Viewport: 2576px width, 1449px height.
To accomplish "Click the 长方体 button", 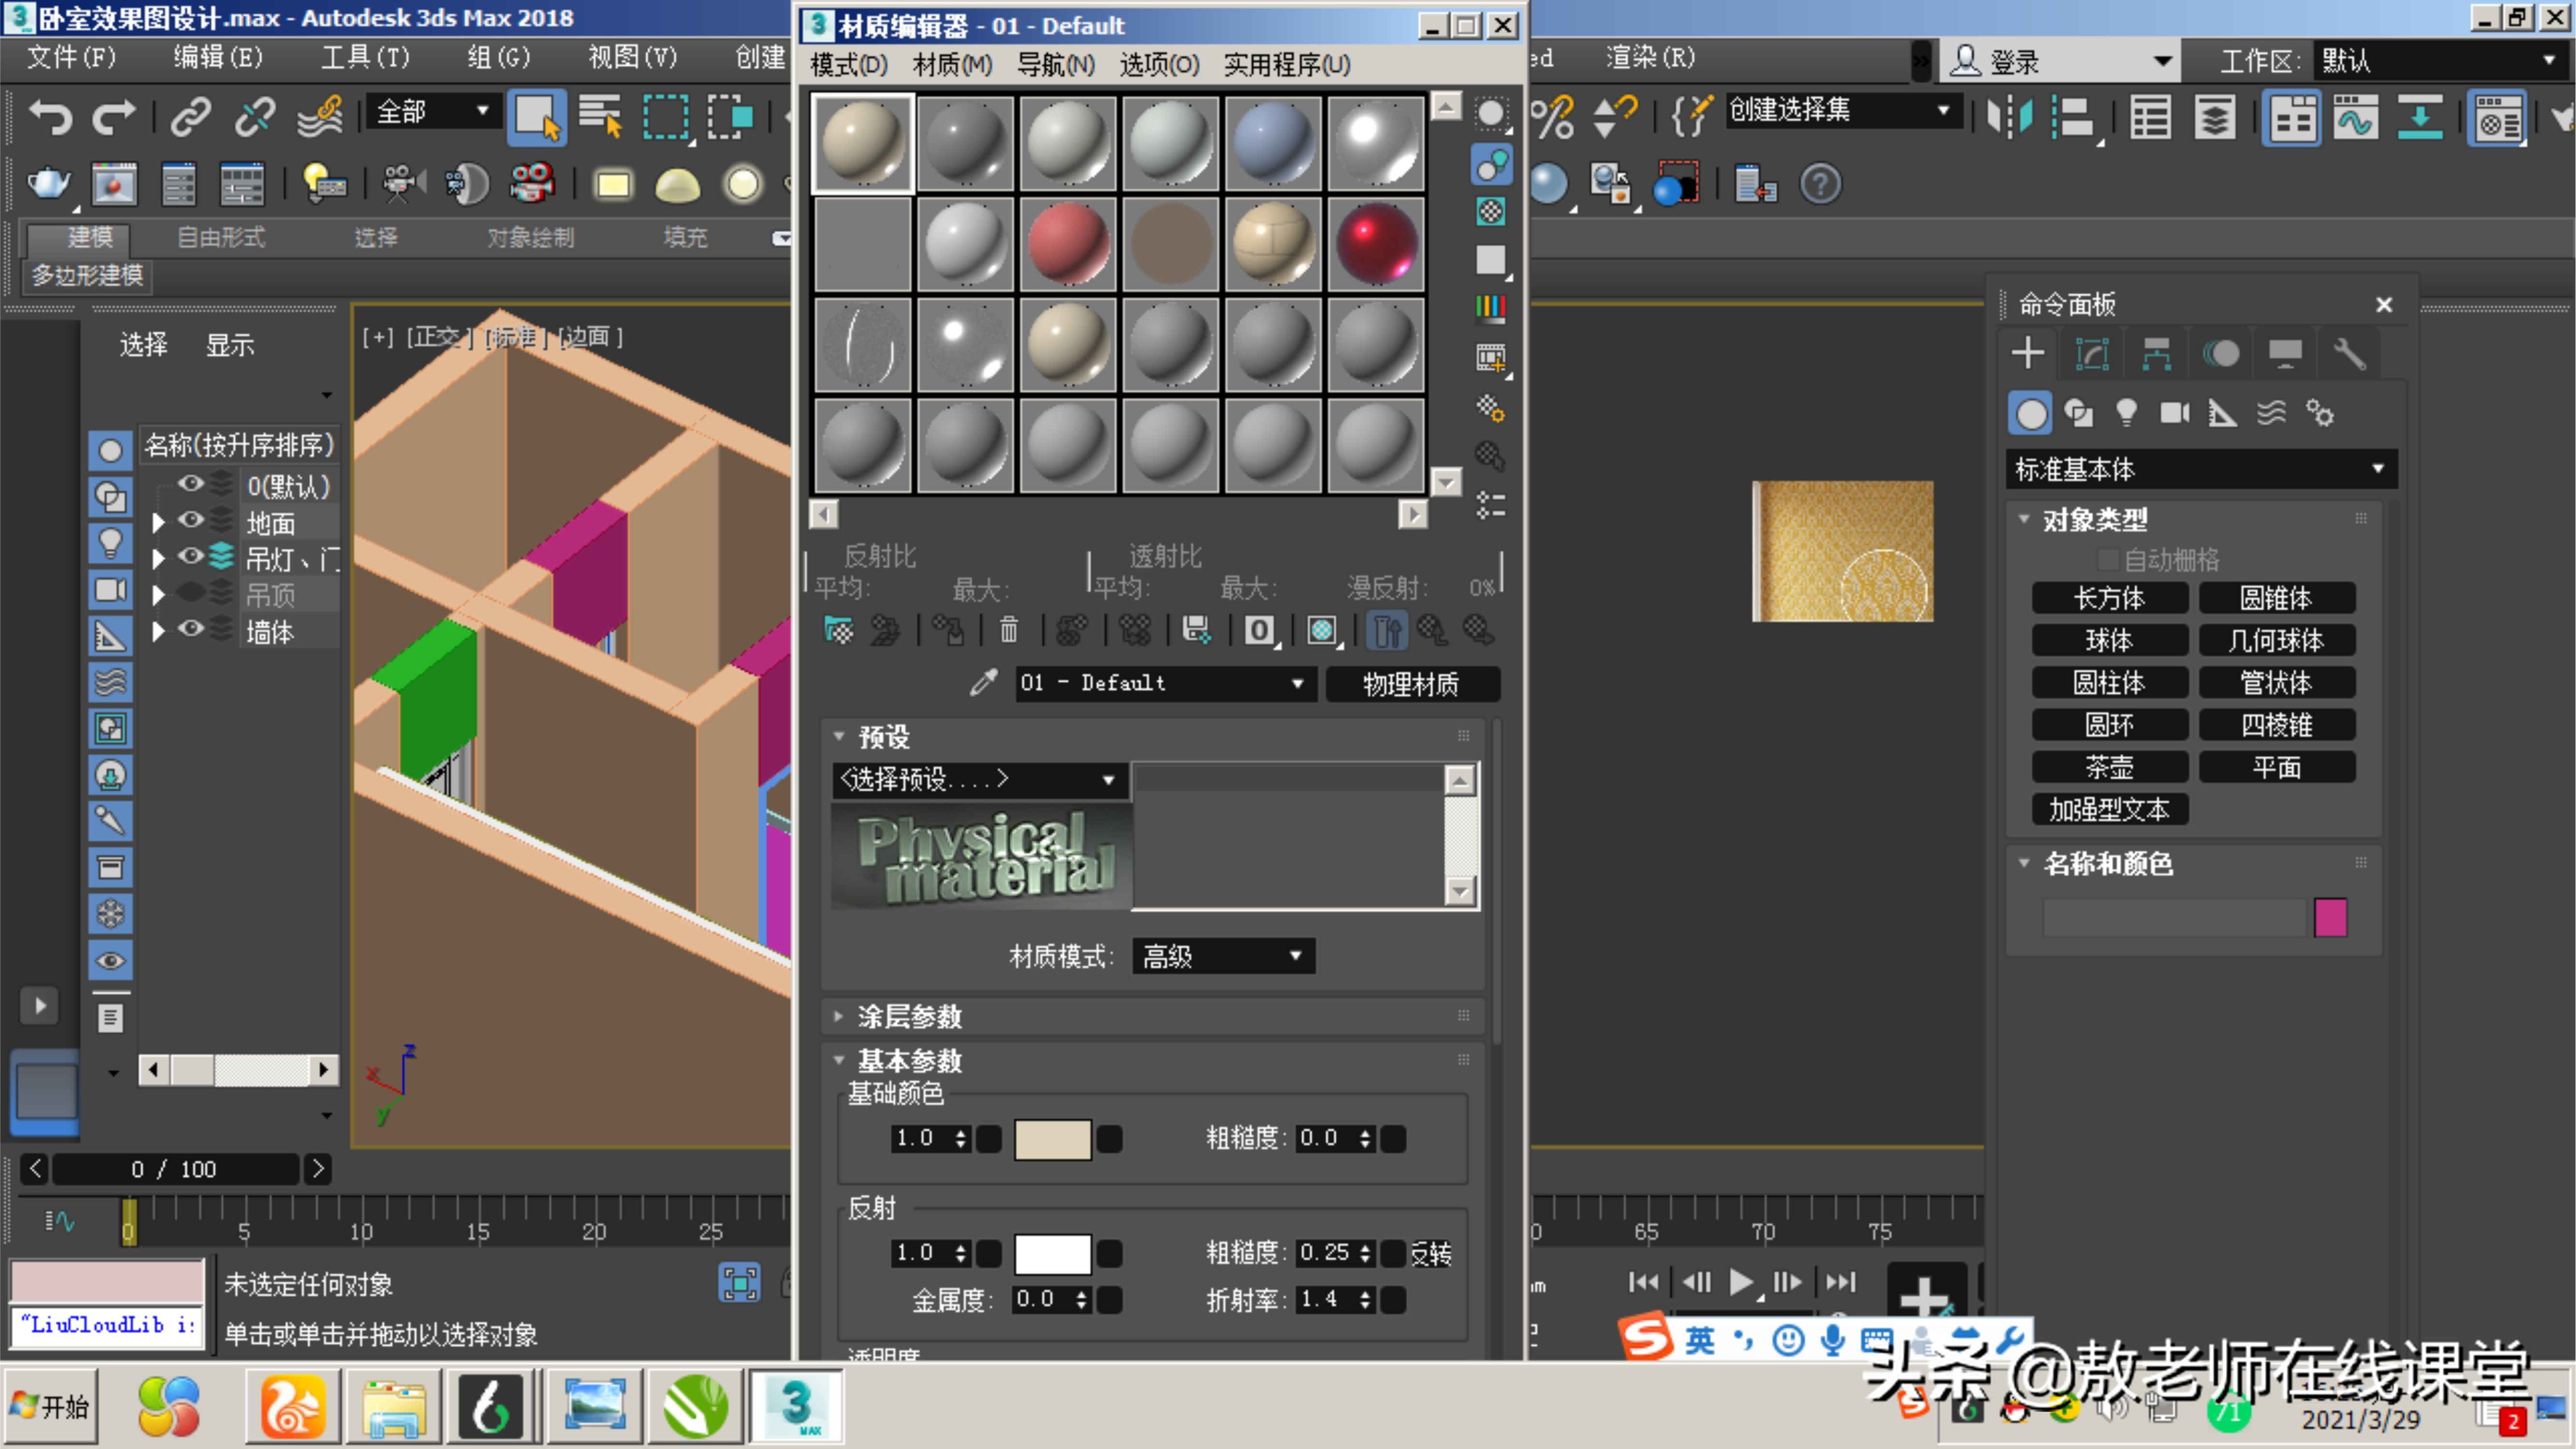I will click(x=2109, y=598).
